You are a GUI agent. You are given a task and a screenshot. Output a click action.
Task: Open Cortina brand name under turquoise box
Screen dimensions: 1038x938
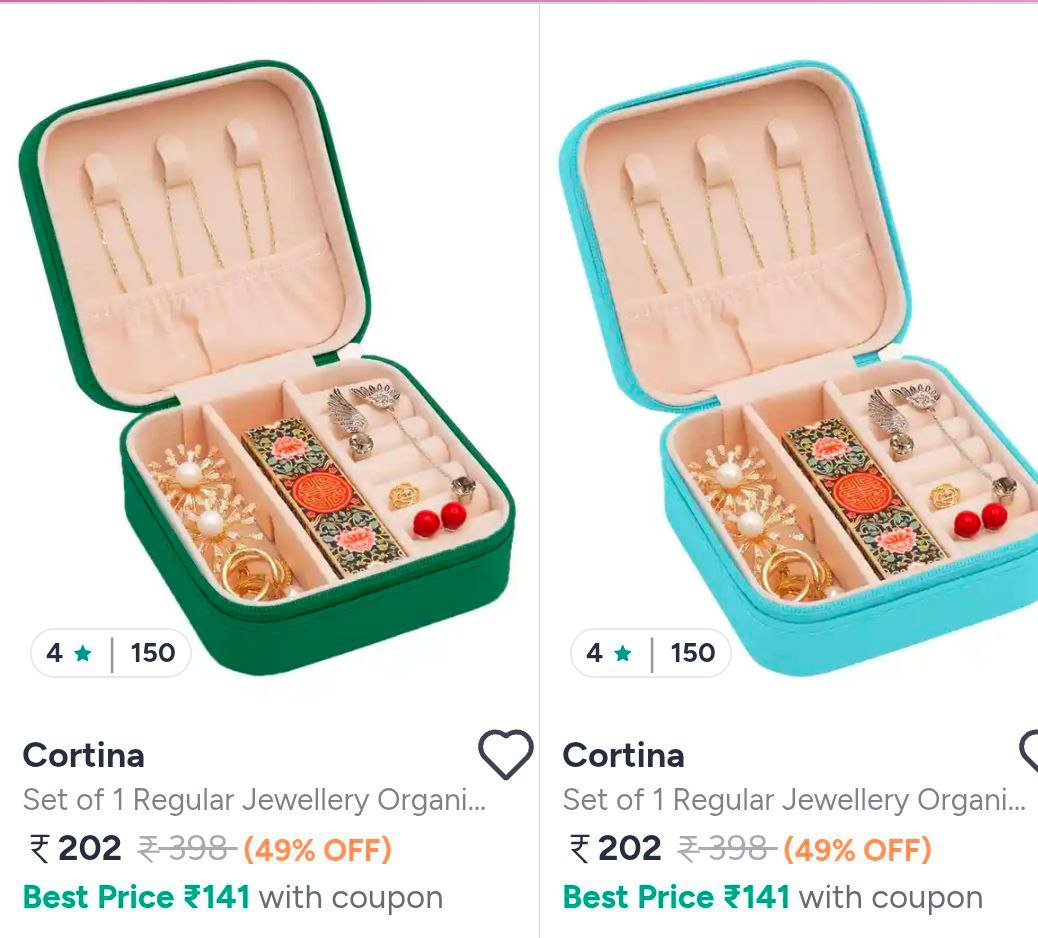click(x=624, y=755)
